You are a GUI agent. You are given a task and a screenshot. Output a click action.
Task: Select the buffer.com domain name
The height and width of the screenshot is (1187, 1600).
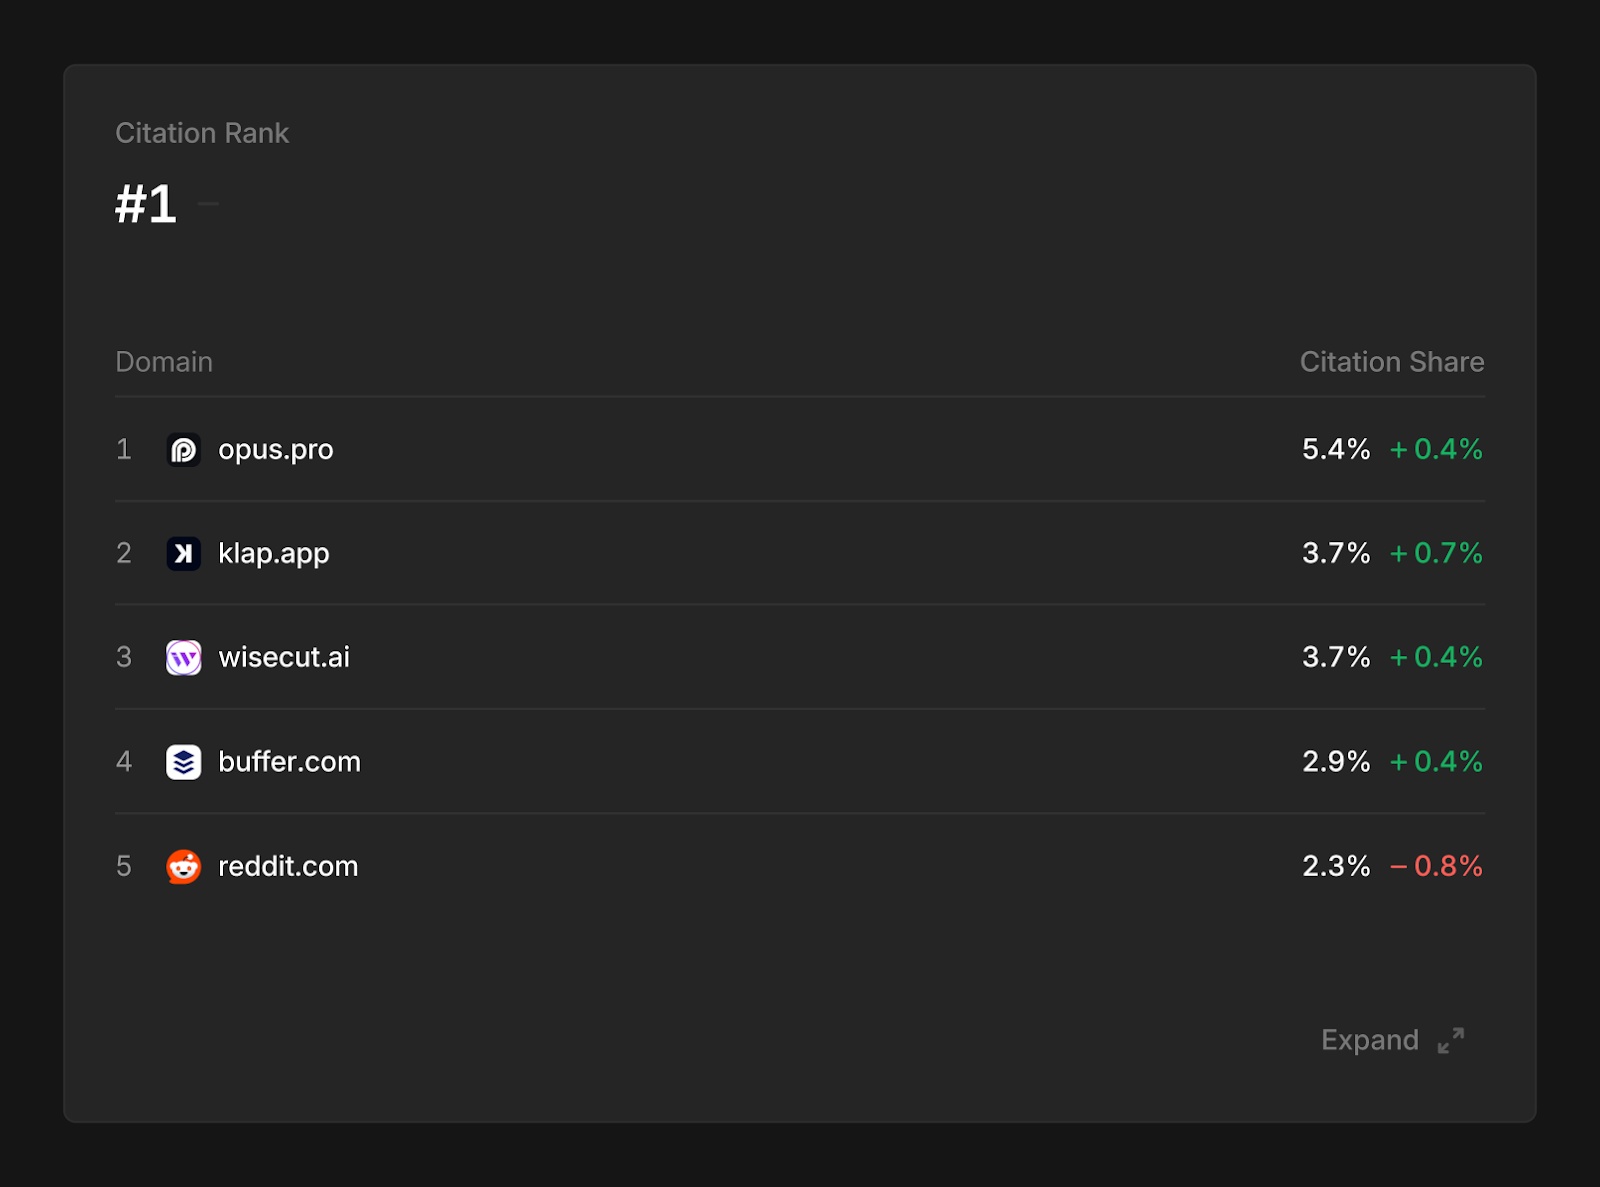point(290,761)
